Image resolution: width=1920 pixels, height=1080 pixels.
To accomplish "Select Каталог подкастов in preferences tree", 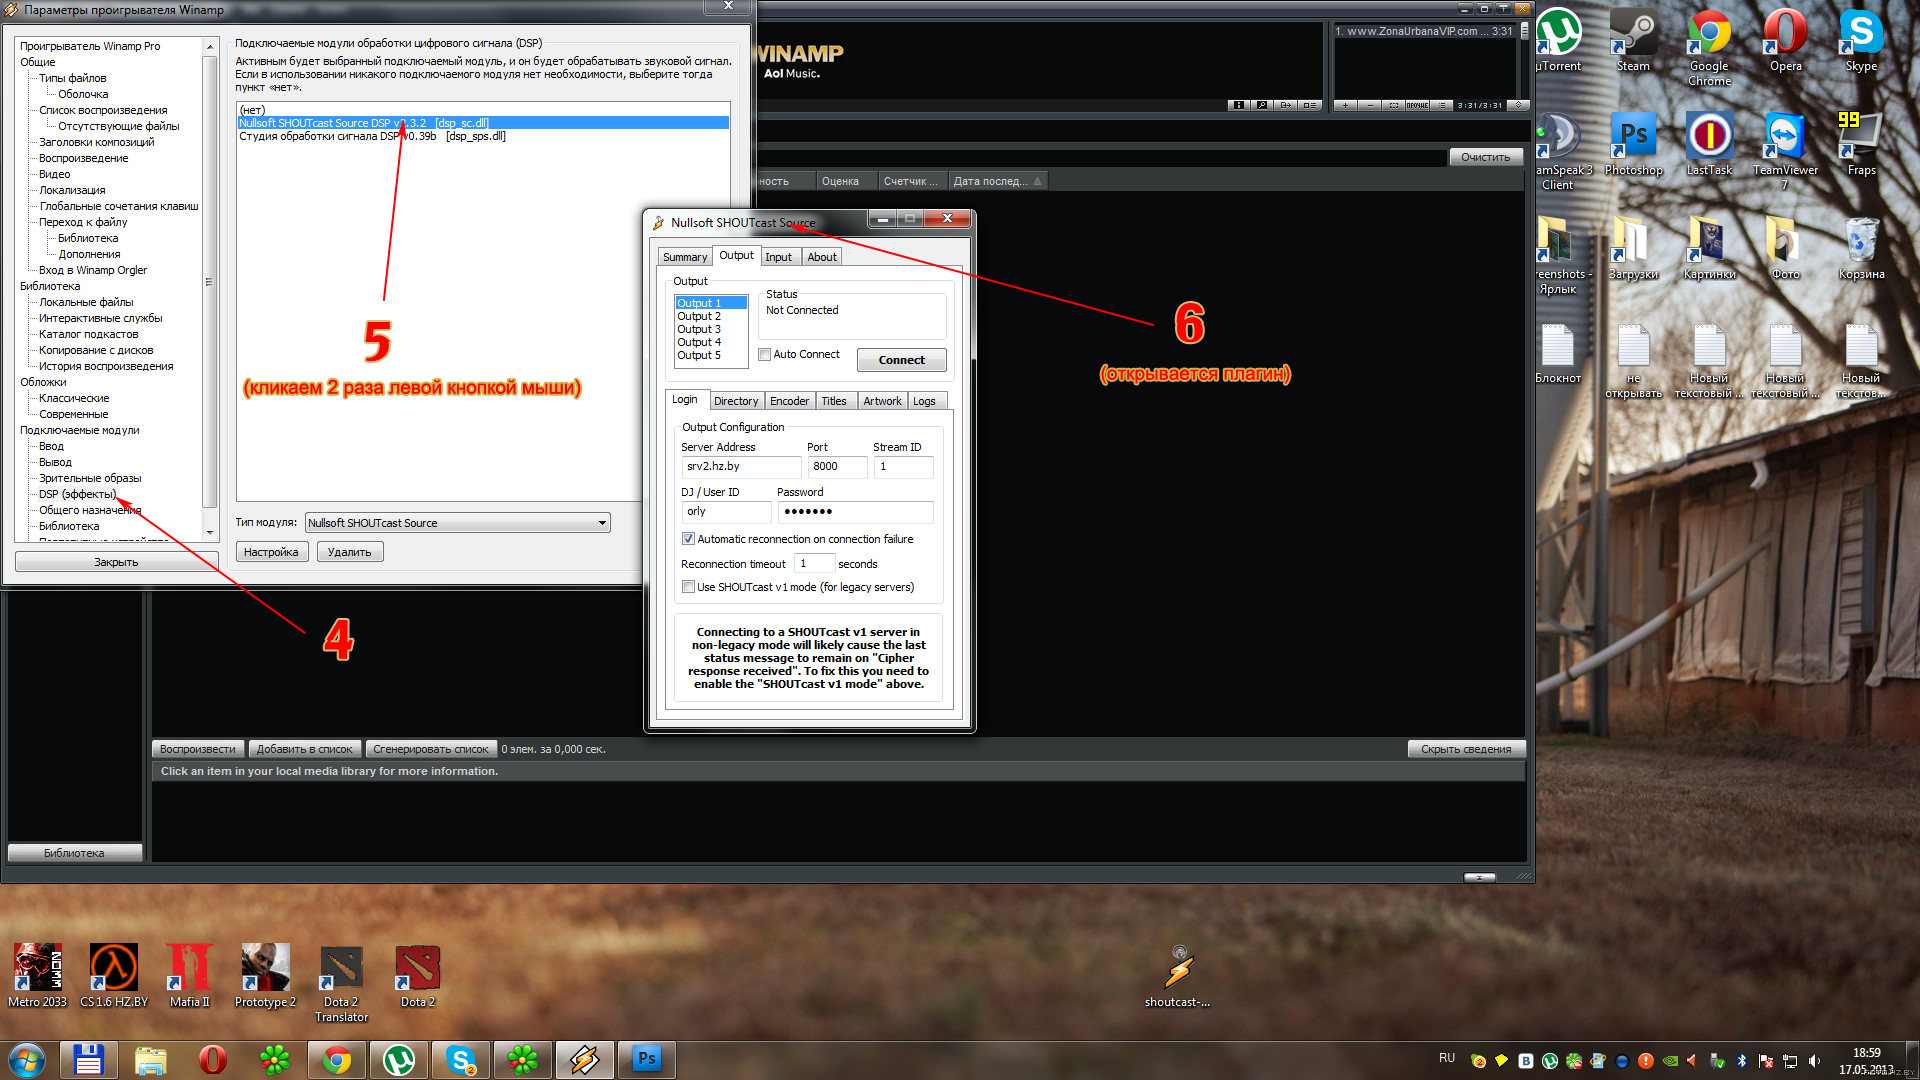I will point(88,334).
